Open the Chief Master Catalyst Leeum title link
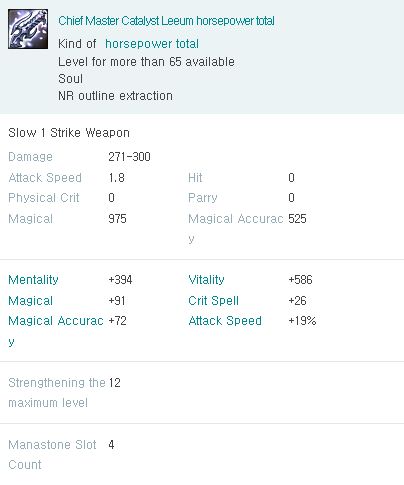Screen dimensions: 404x485 point(166,21)
